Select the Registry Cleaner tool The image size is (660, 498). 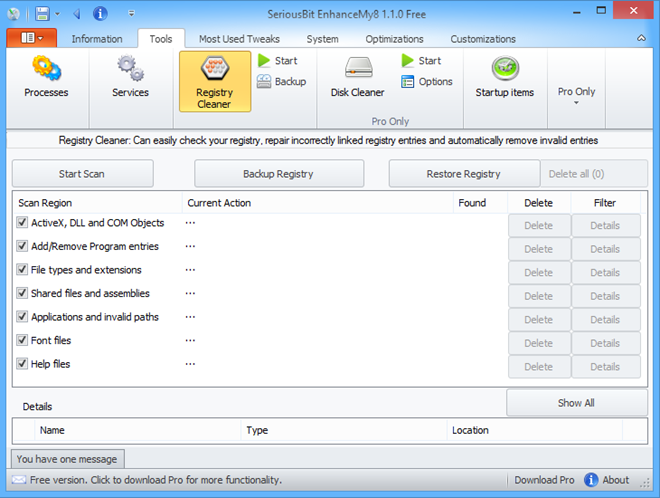point(215,82)
